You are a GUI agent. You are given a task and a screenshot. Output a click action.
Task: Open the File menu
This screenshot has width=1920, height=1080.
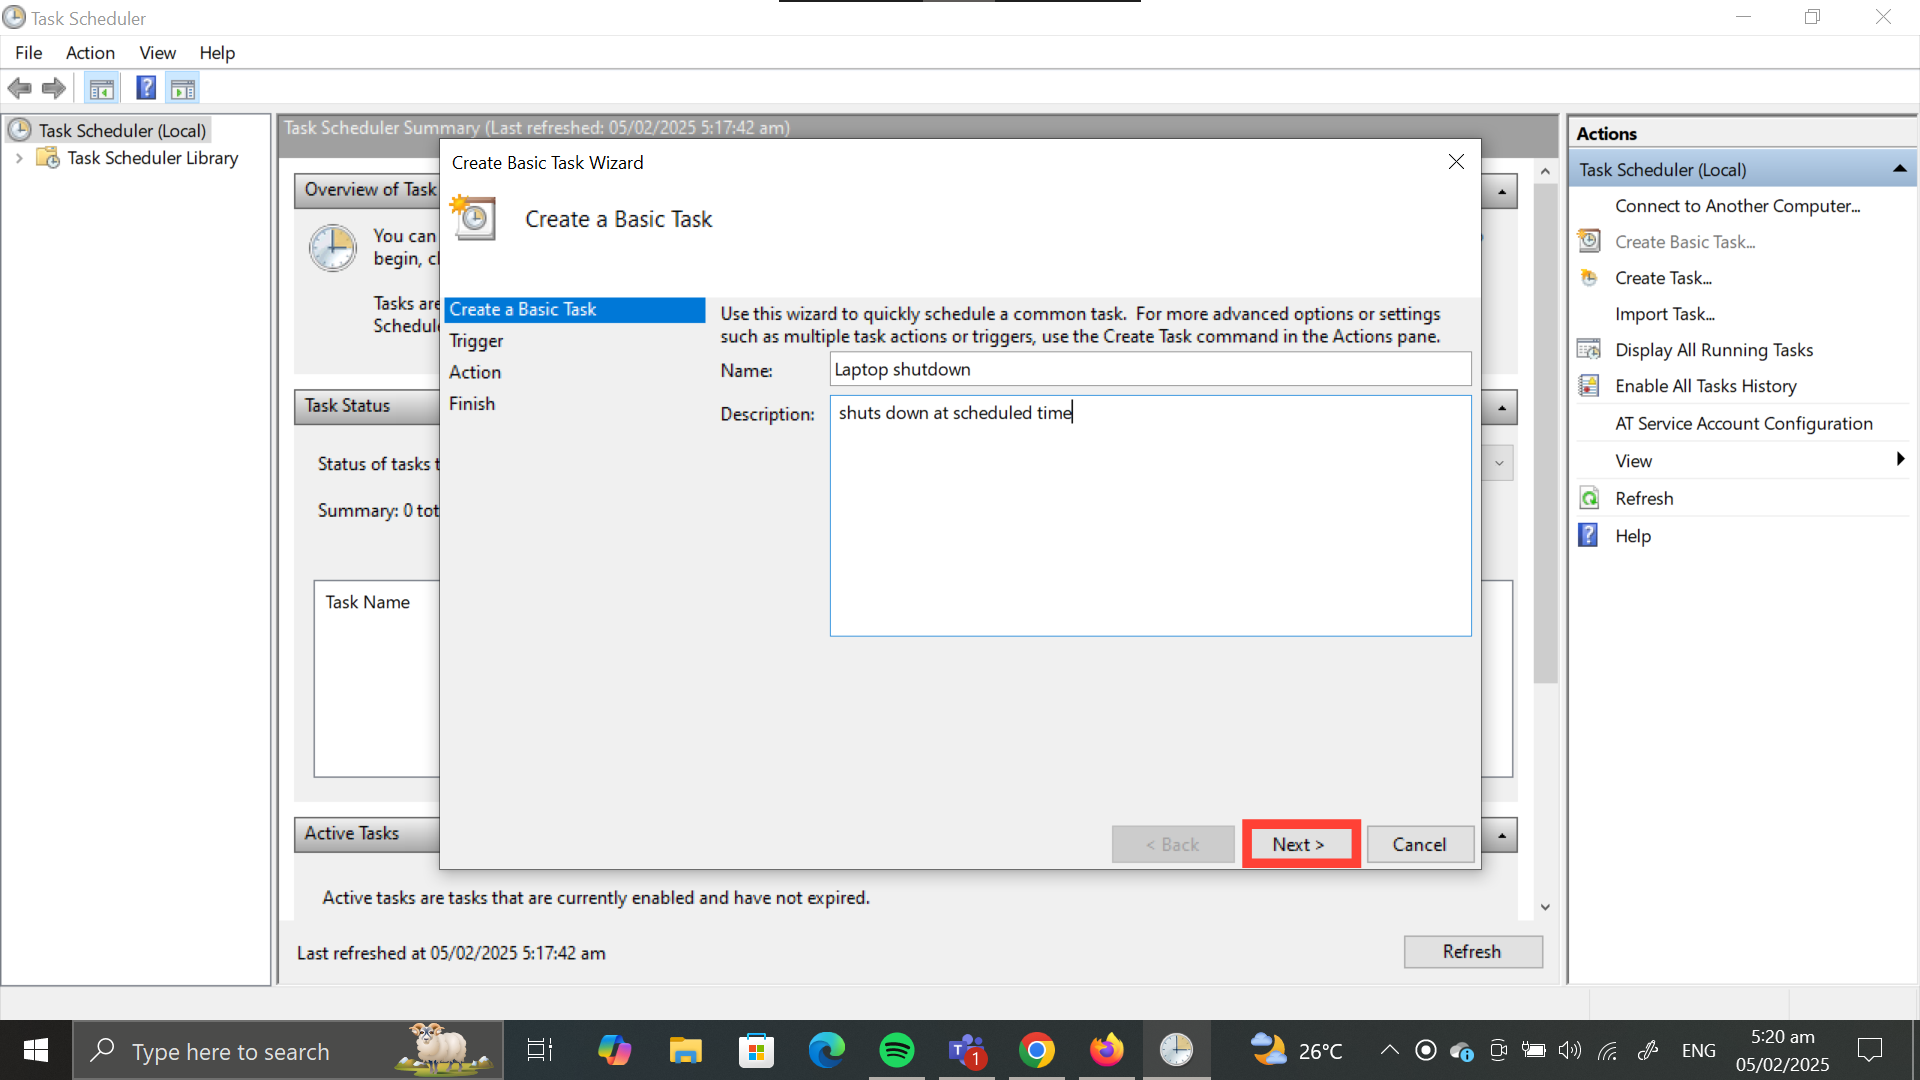point(28,53)
